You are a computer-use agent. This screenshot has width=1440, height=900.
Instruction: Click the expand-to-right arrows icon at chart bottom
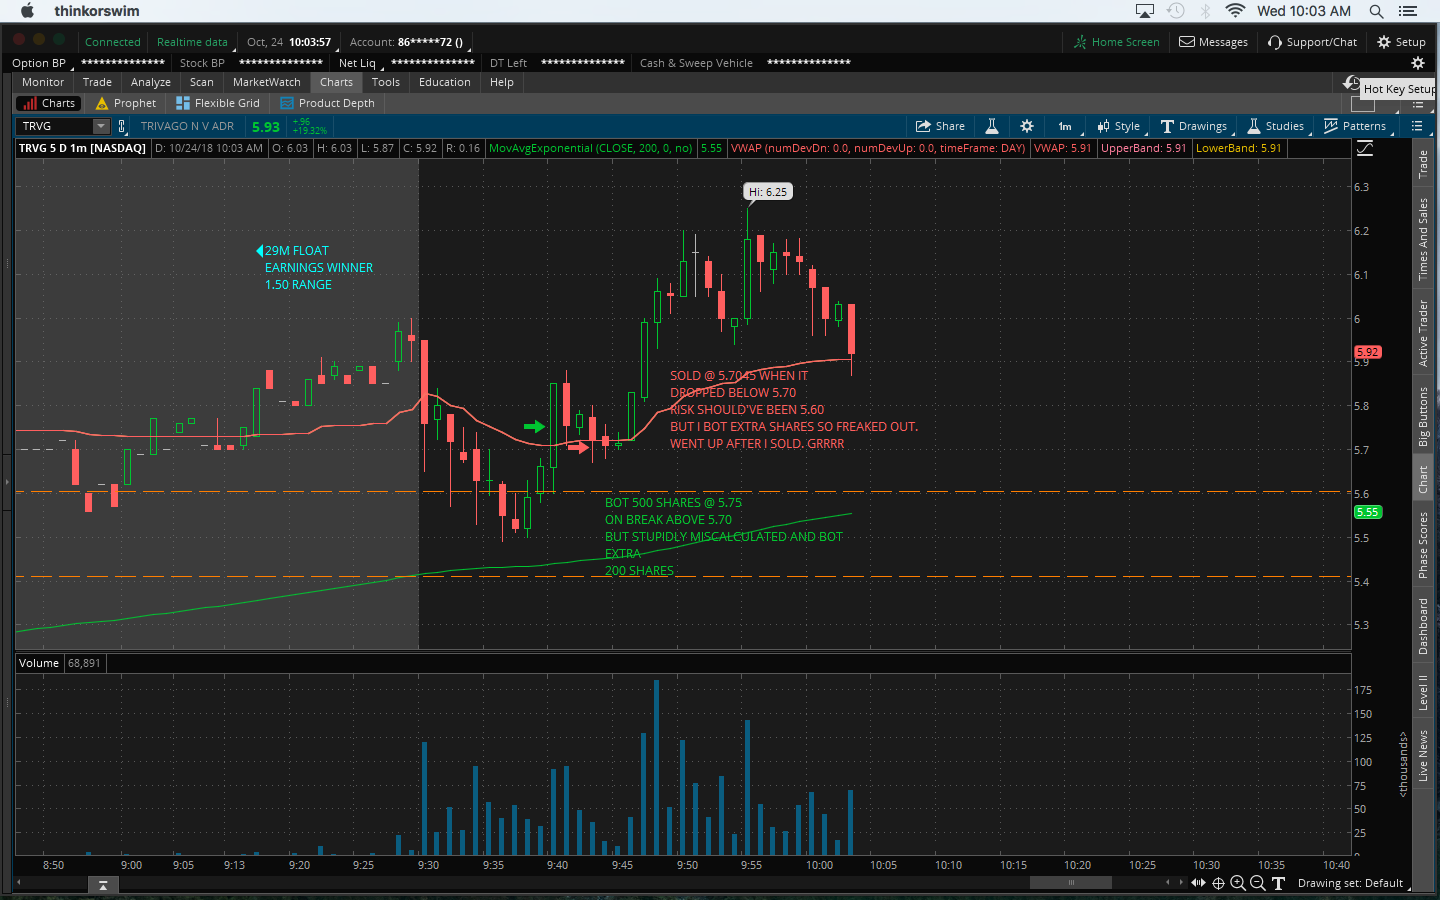pyautogui.click(x=1198, y=883)
